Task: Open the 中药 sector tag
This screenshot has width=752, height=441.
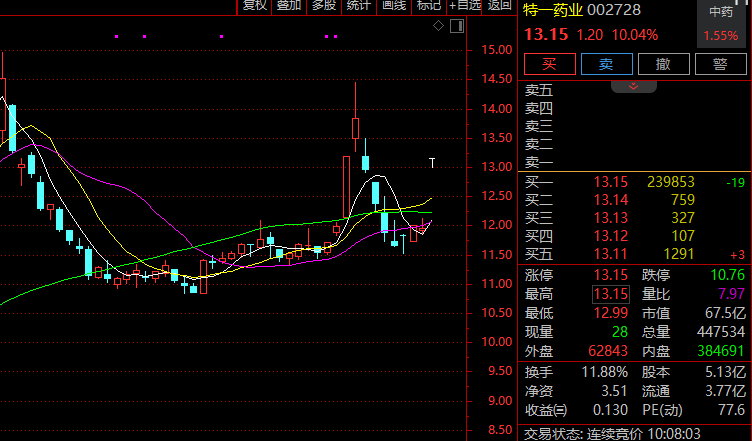Action: 721,12
